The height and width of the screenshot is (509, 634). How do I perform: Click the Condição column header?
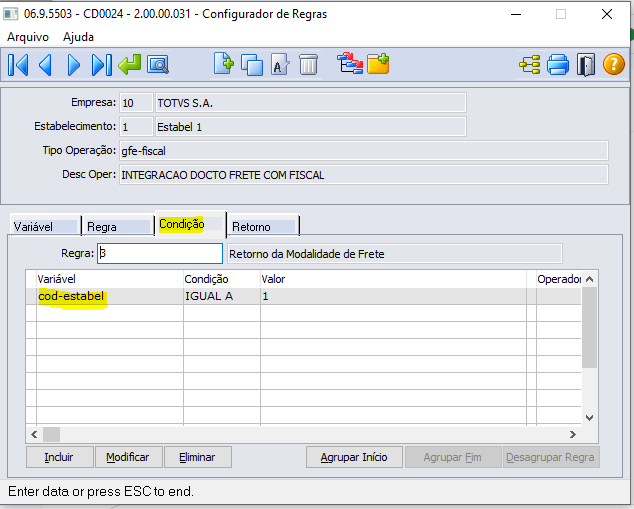[222, 279]
